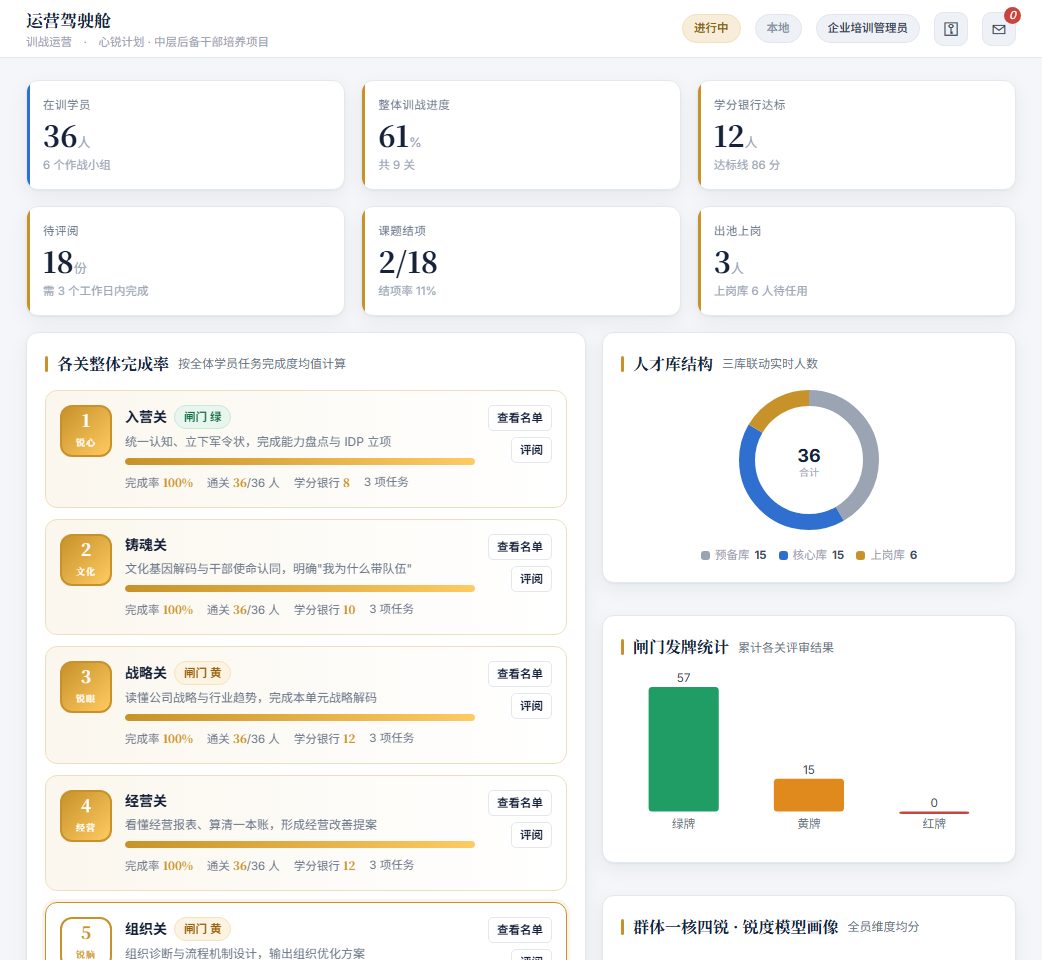Screen dimensions: 1042x960
Task: Click the 战略关 completion progress bar
Action: click(300, 718)
